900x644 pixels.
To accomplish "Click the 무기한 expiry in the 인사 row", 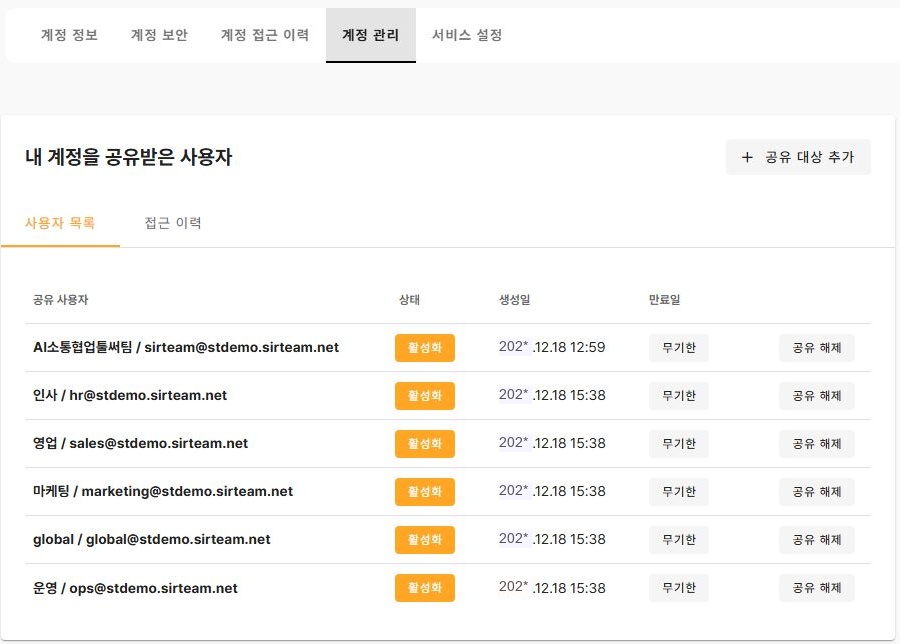I will (678, 396).
